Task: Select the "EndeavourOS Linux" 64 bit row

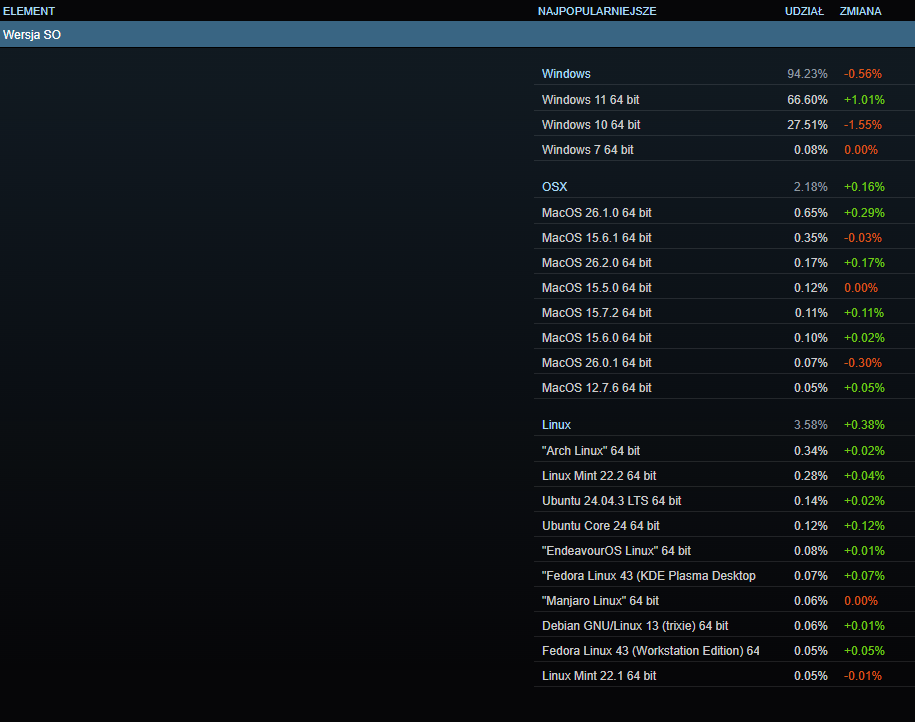Action: click(x=616, y=551)
